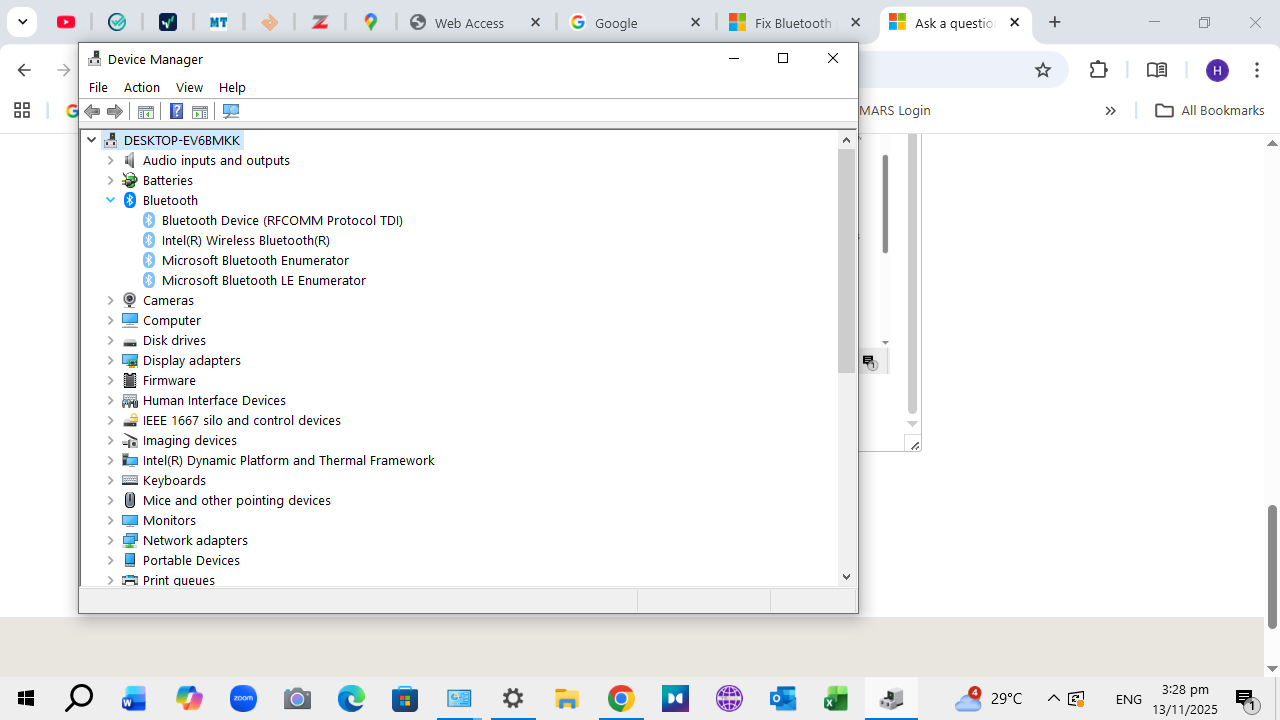Open Chrome profile H avatar
Viewport: 1280px width, 720px height.
coord(1217,70)
